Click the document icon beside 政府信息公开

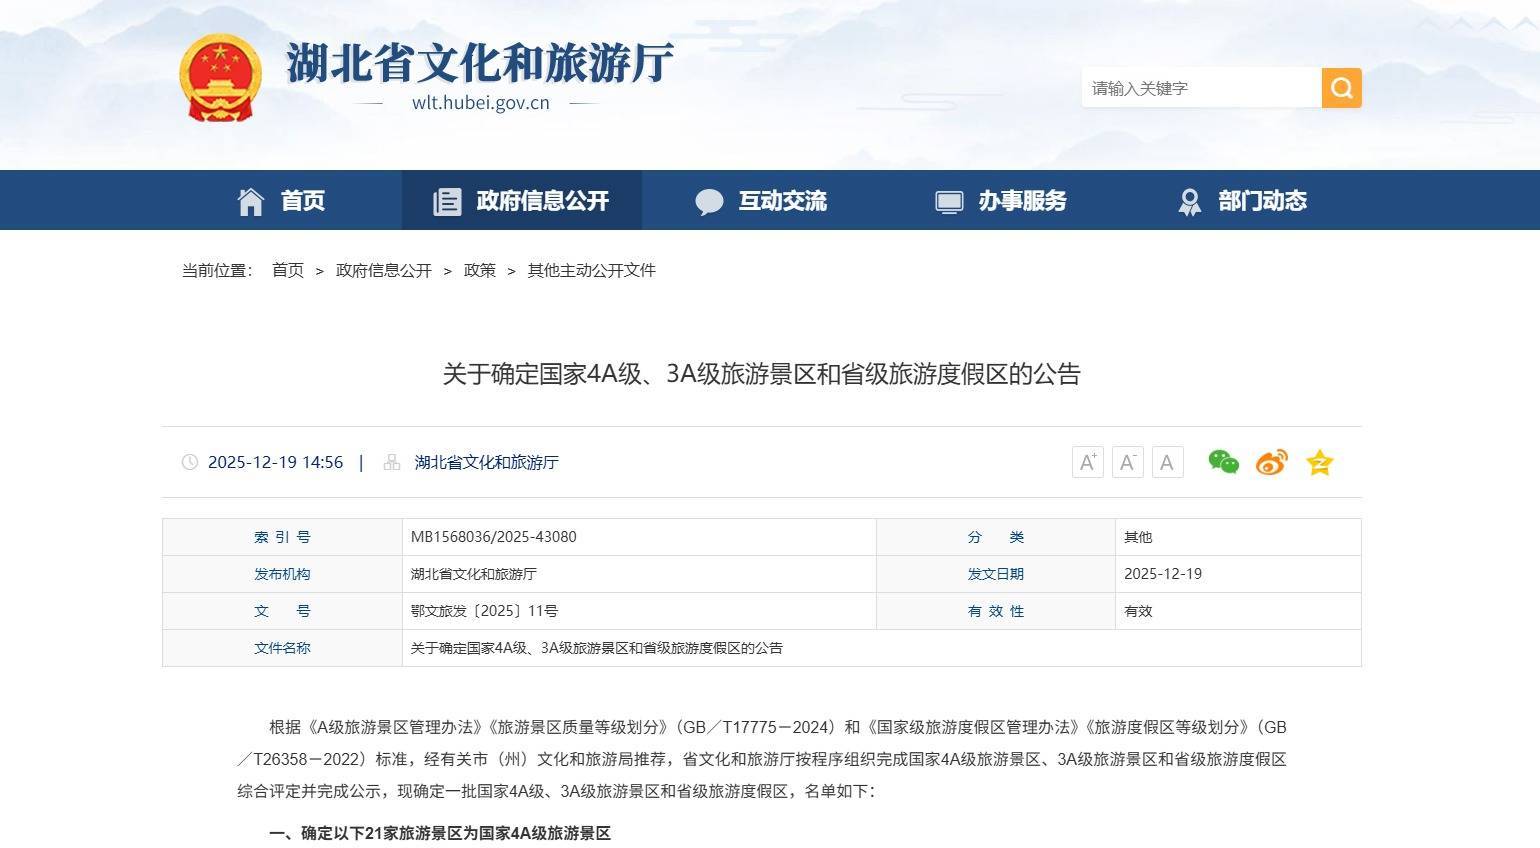coord(446,200)
